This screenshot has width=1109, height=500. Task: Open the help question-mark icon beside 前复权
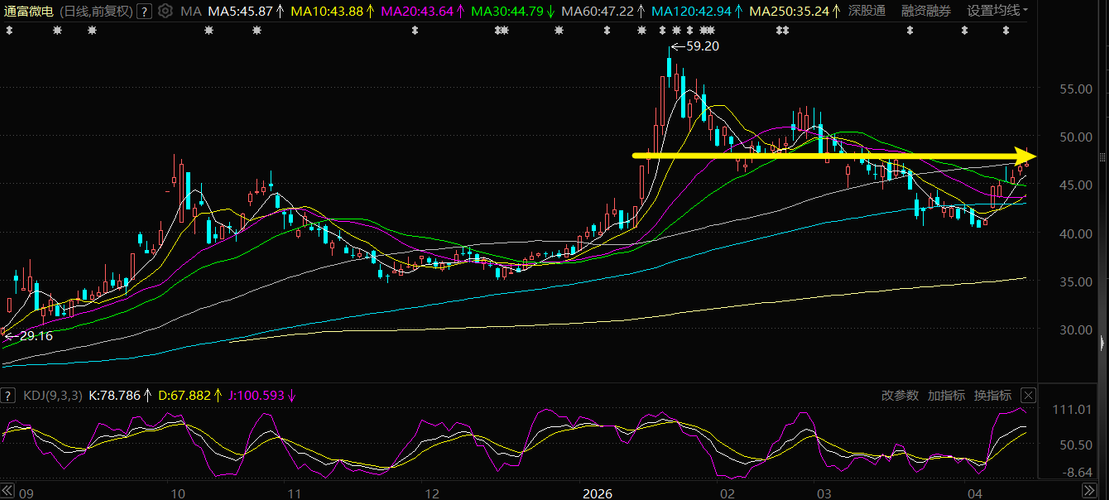(x=144, y=11)
